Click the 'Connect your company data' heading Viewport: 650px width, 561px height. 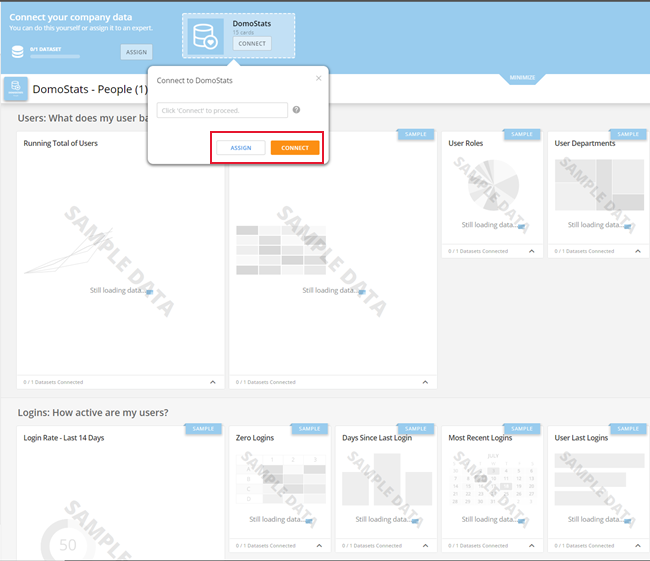(x=71, y=17)
